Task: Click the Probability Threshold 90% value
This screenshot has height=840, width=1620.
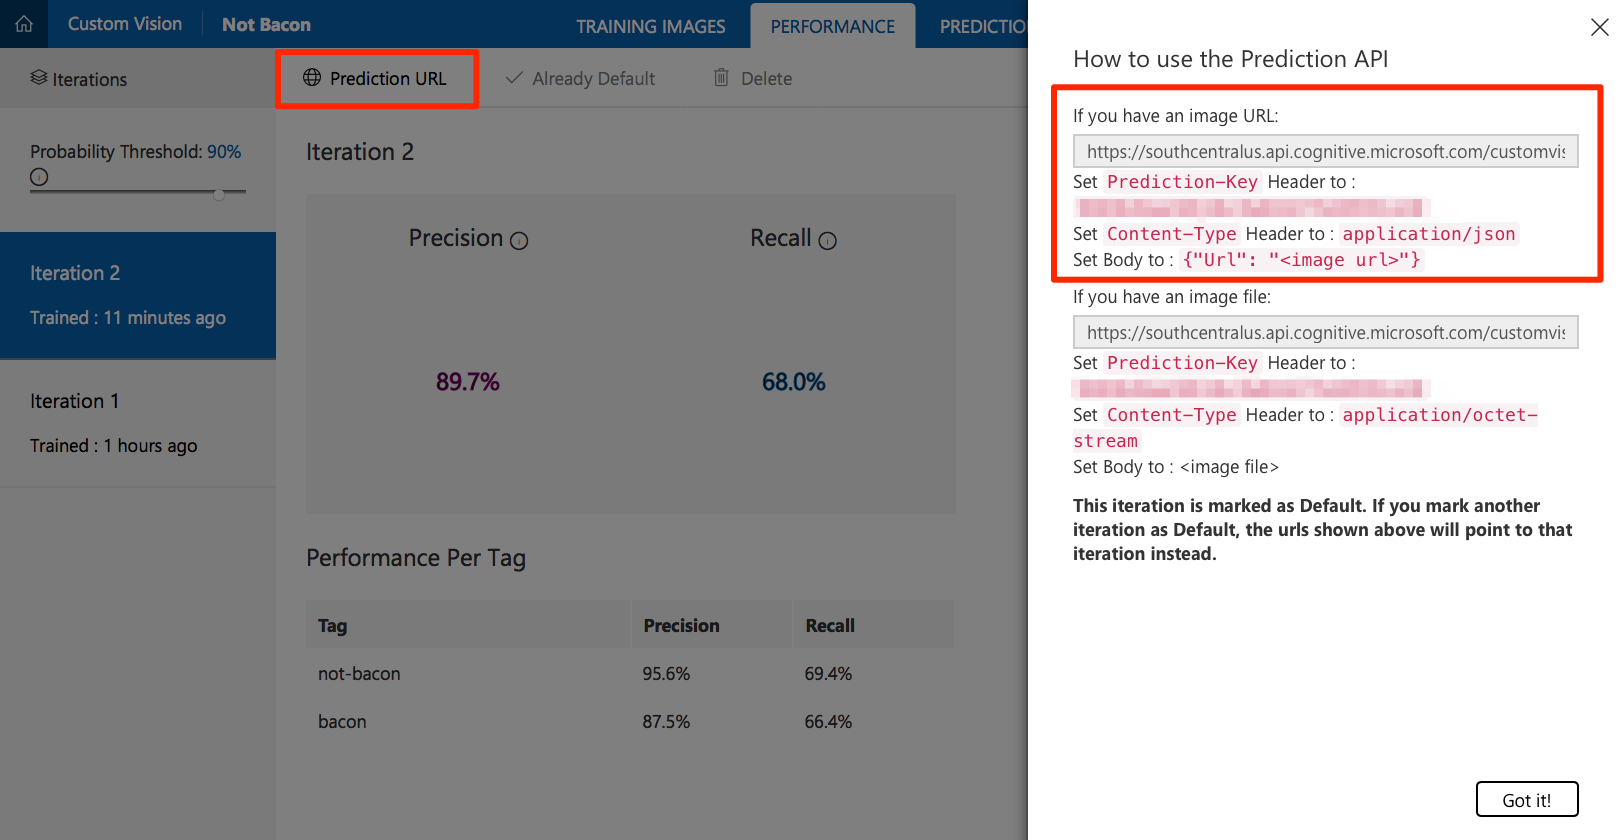Action: coord(224,152)
